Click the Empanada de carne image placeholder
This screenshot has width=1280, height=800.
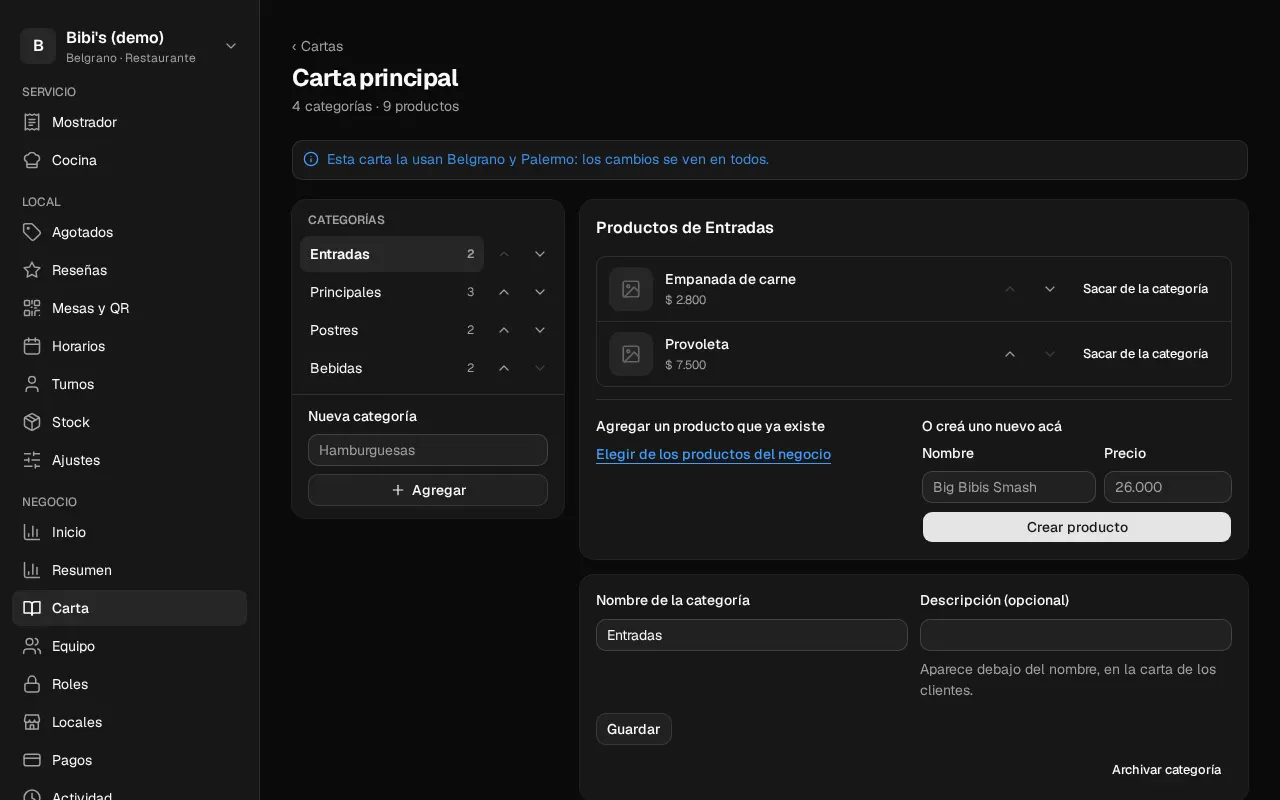tap(631, 289)
